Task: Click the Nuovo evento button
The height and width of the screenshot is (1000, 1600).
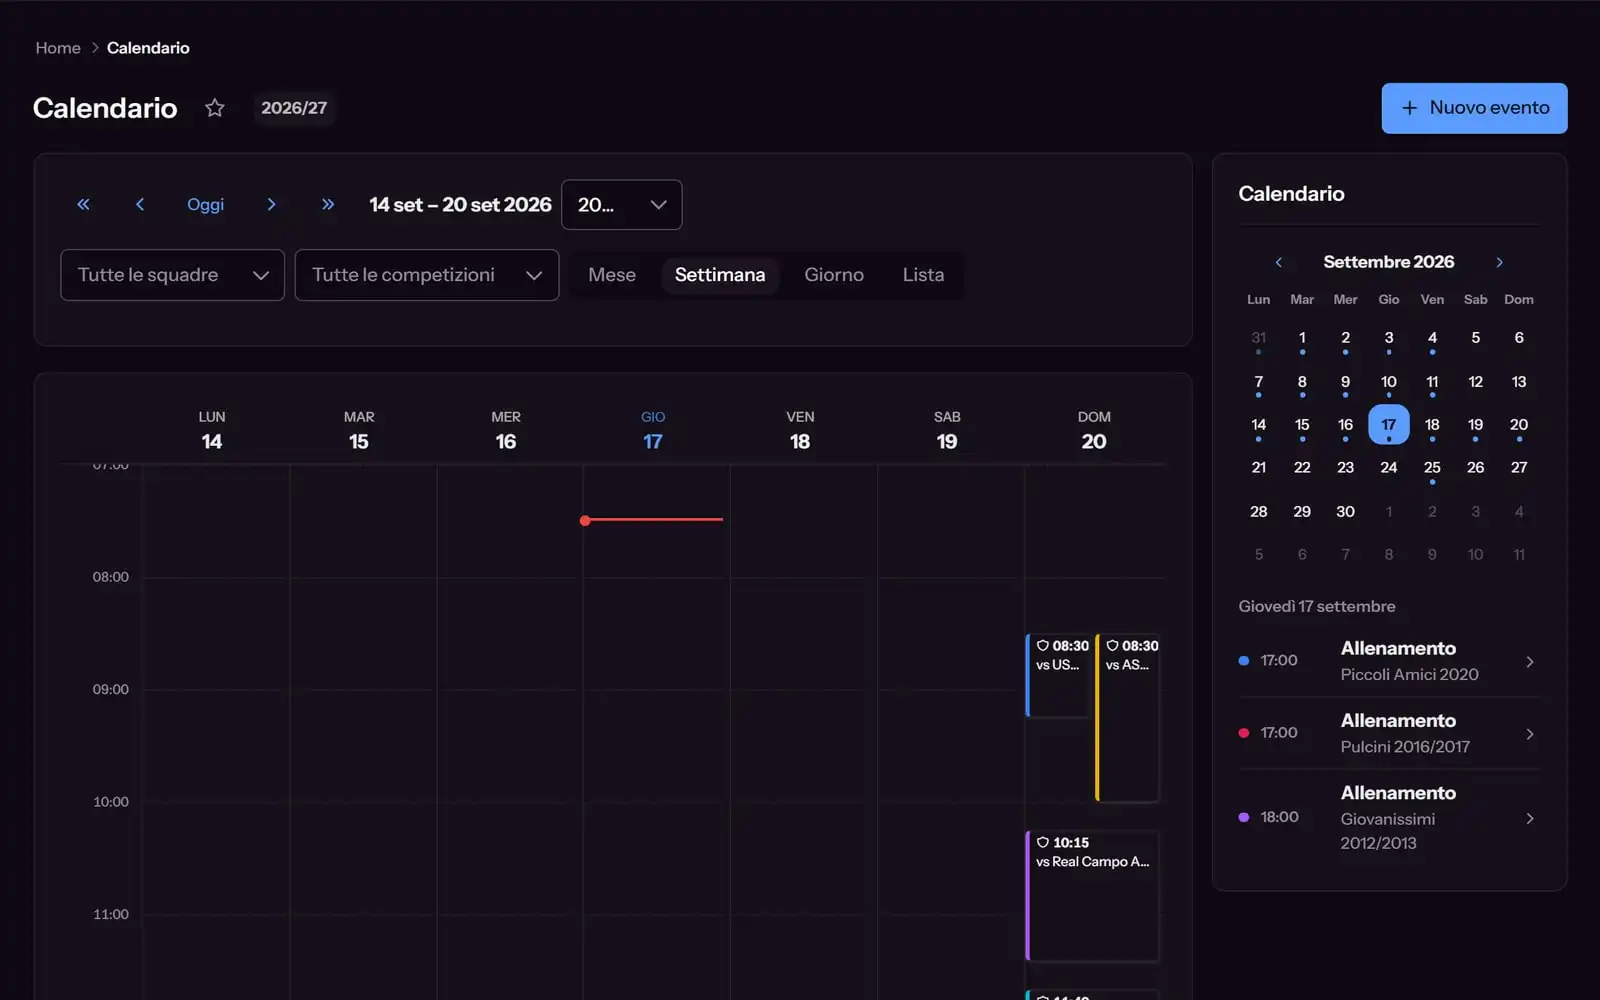Action: tap(1474, 108)
